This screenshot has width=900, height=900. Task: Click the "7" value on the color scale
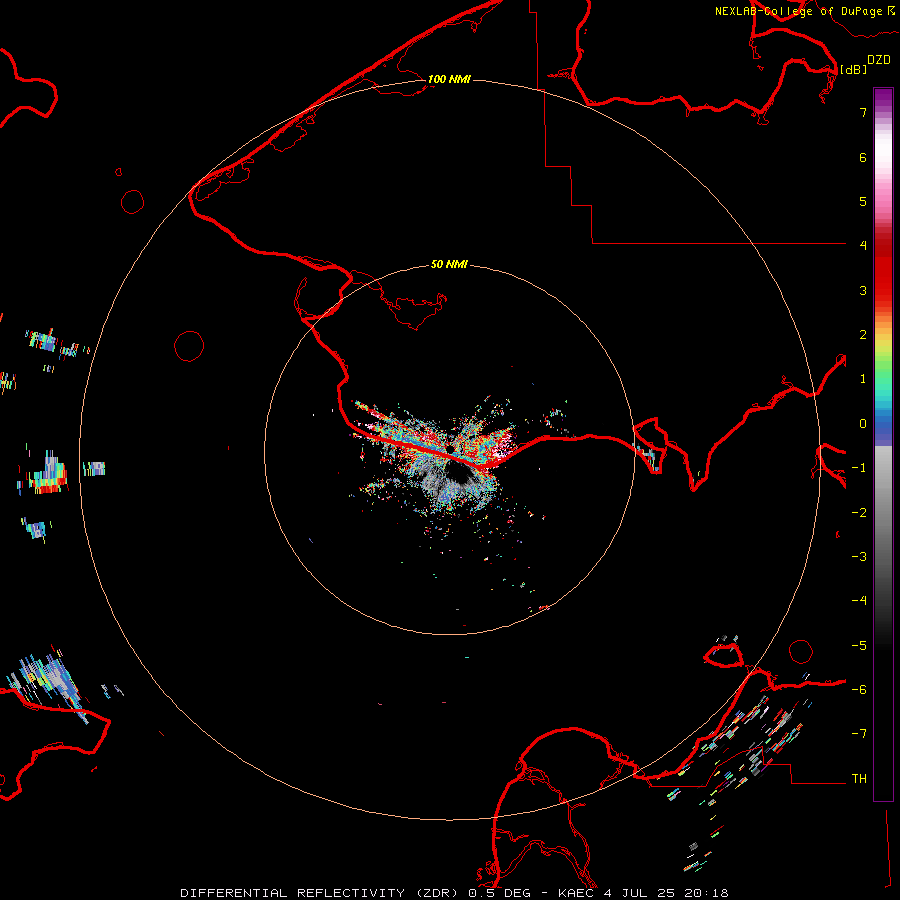pos(863,112)
